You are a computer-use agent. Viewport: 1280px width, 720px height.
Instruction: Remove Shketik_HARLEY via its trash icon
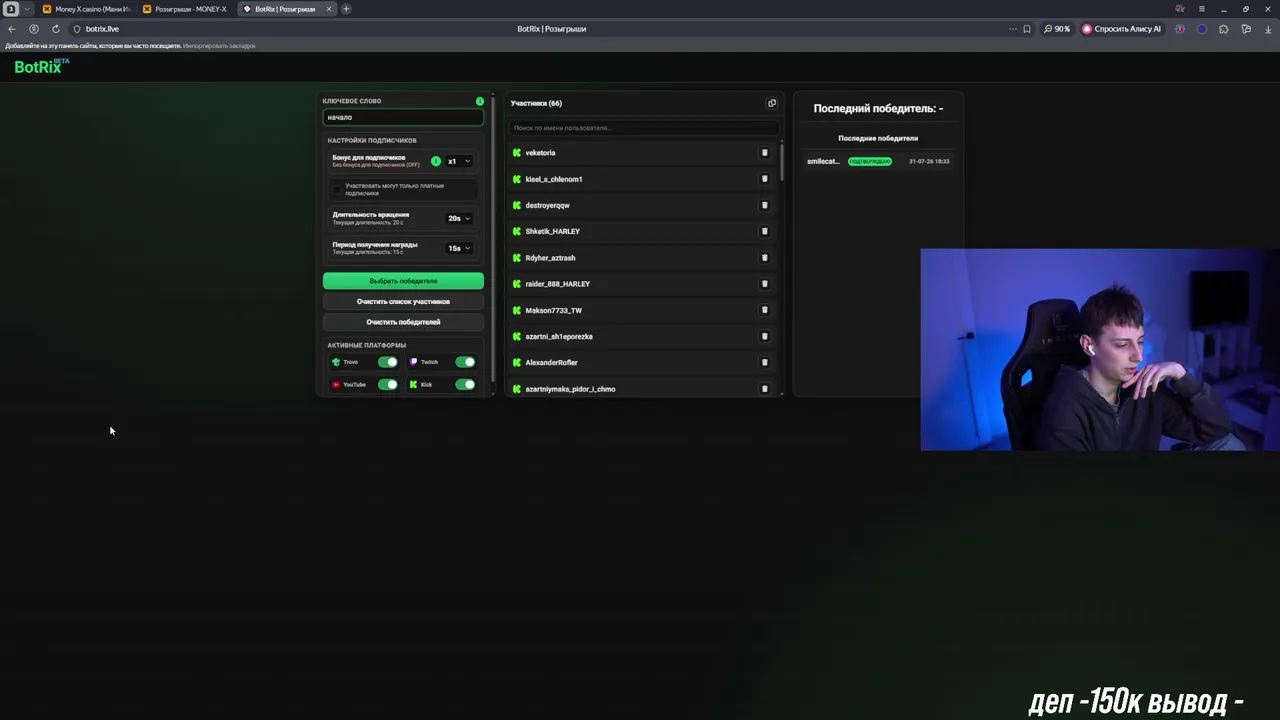click(765, 231)
